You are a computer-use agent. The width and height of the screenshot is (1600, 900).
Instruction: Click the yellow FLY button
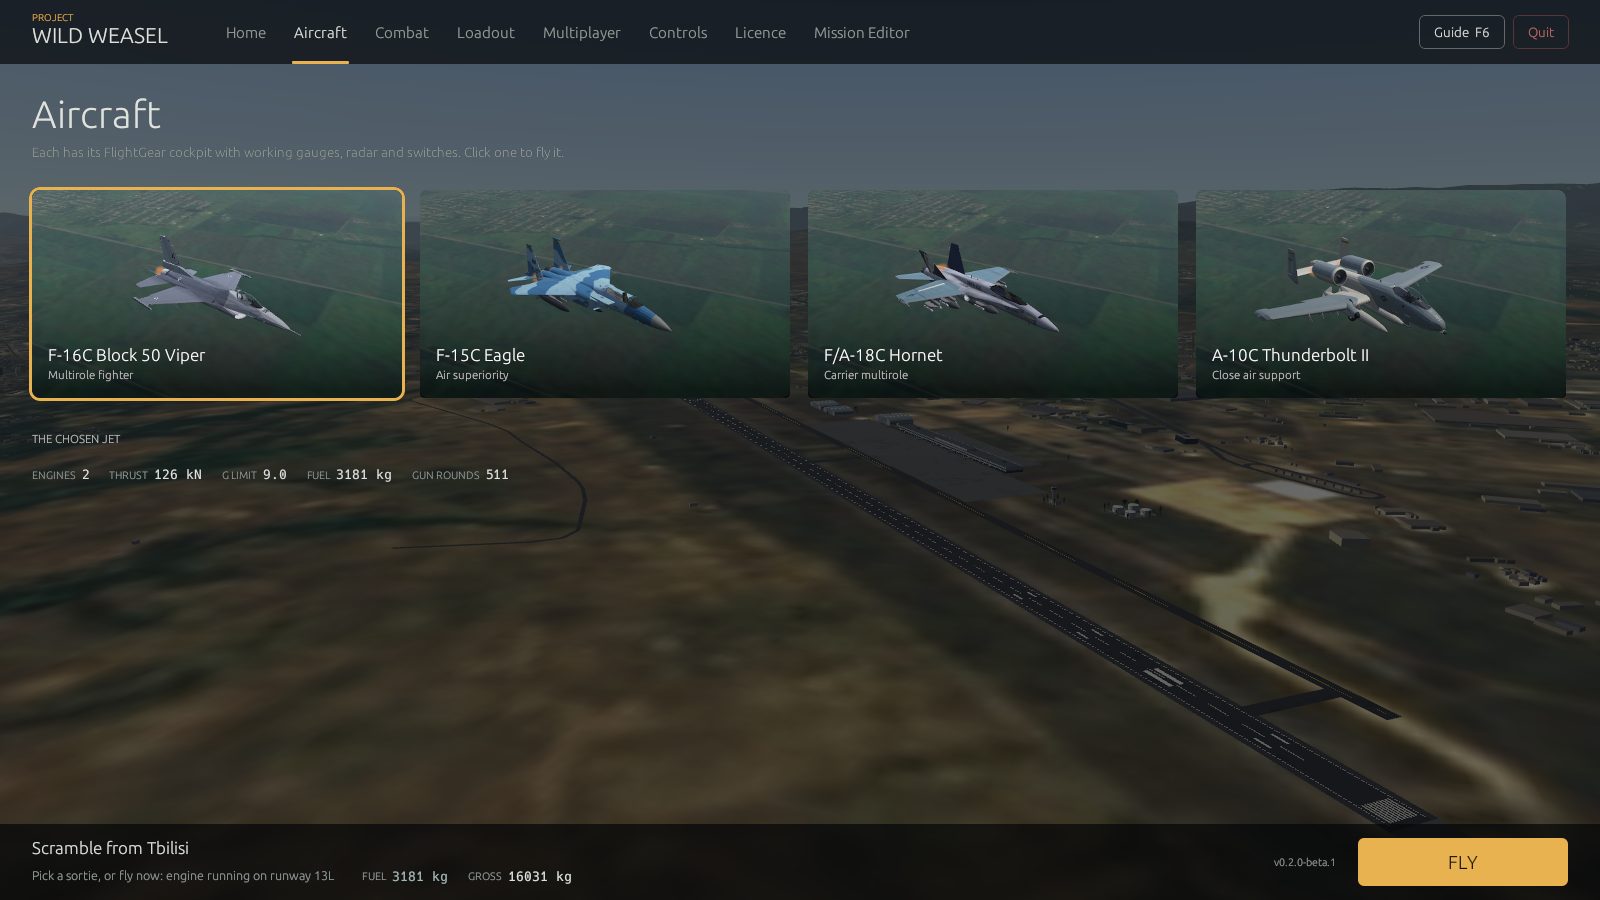coord(1462,862)
